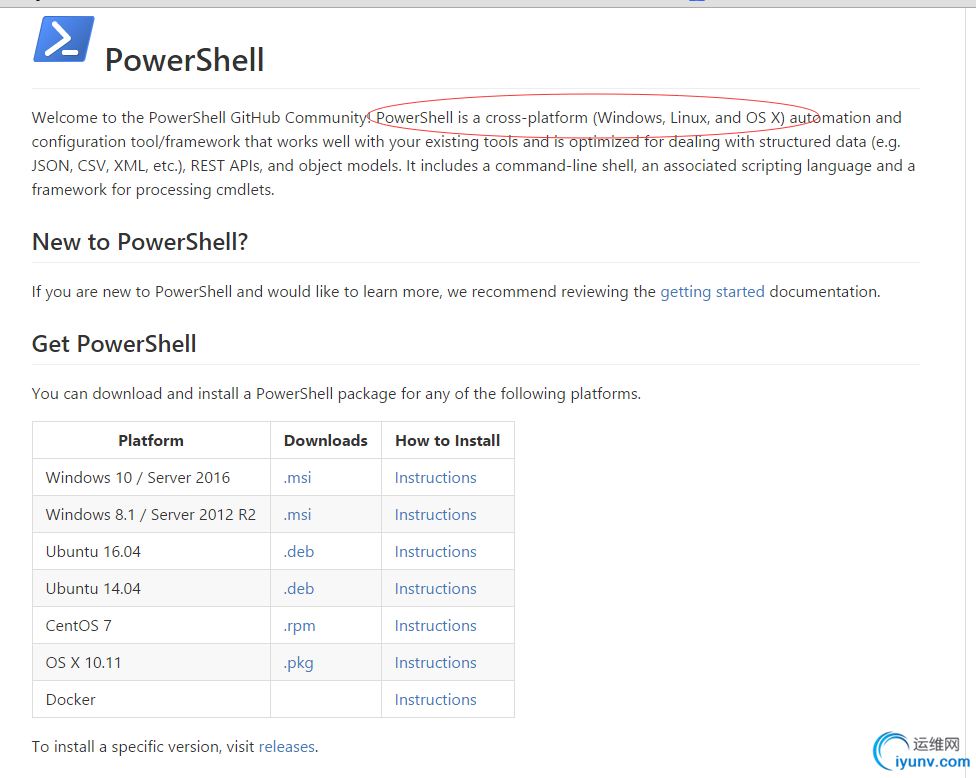Viewport: 976px width, 778px height.
Task: Select the "Windows 10 / Server 2016" cell
Action: tap(151, 477)
